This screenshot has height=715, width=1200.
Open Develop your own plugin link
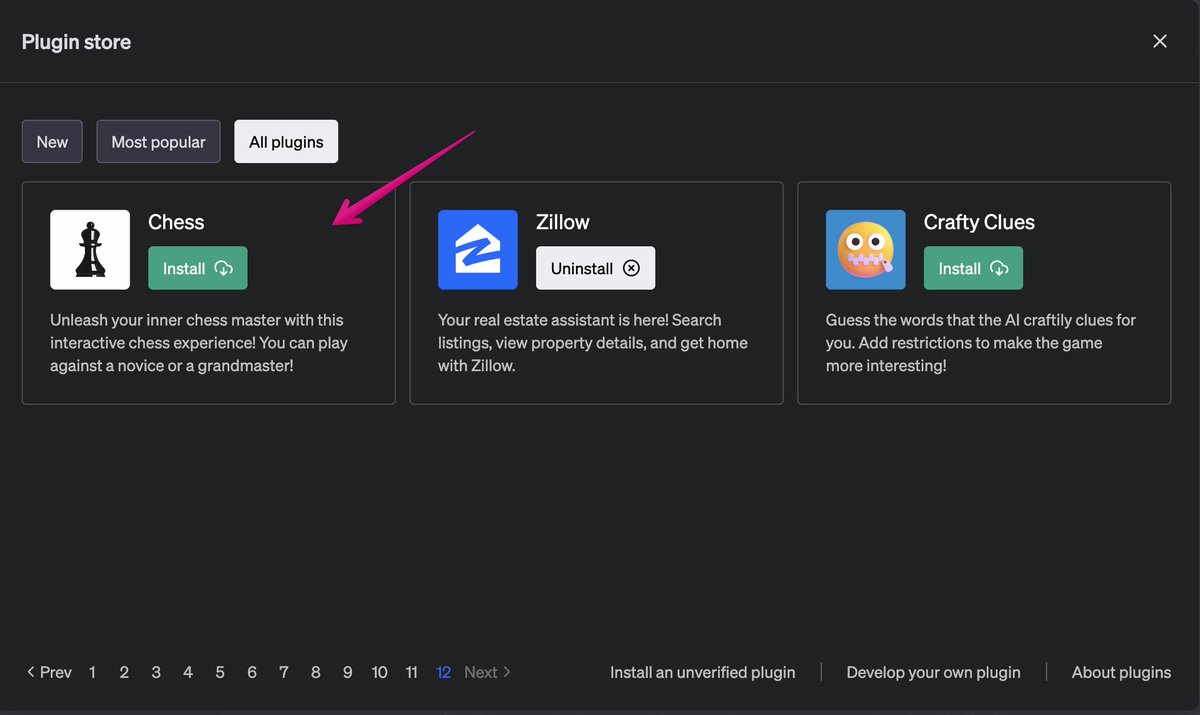pyautogui.click(x=934, y=672)
